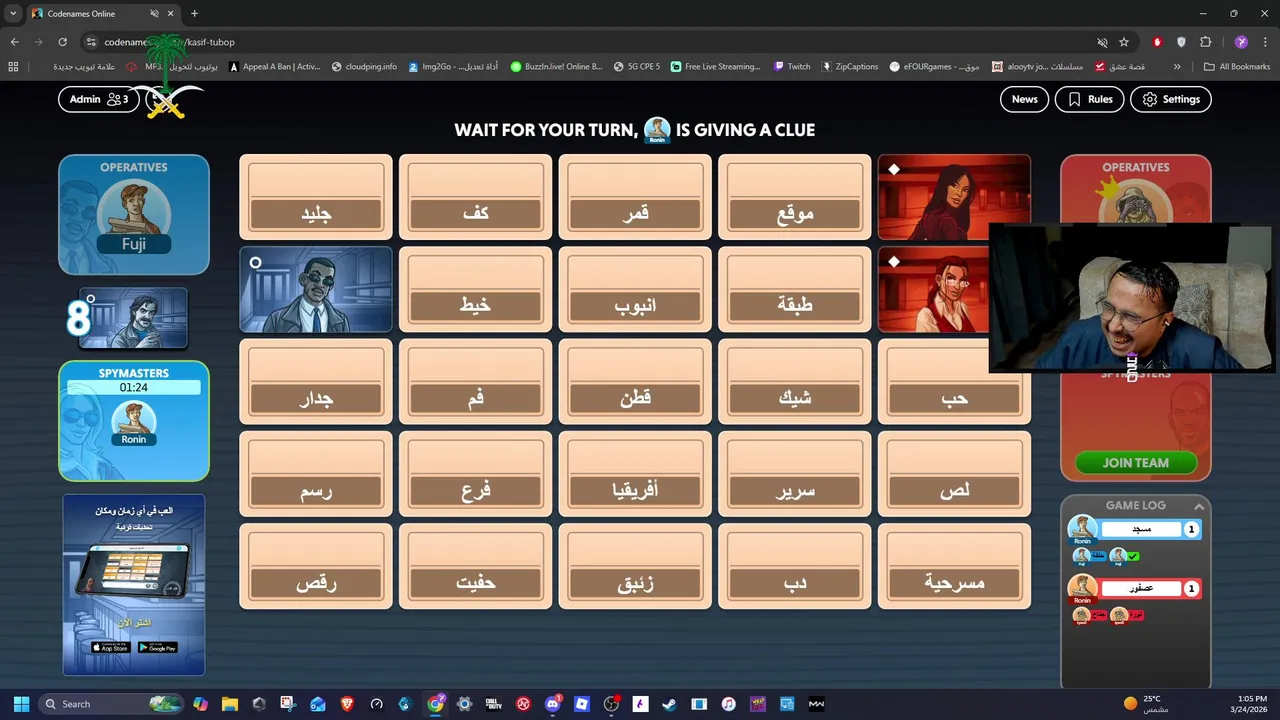Open the All Bookmarks folder
Viewport: 1280px width, 720px height.
pyautogui.click(x=1237, y=67)
